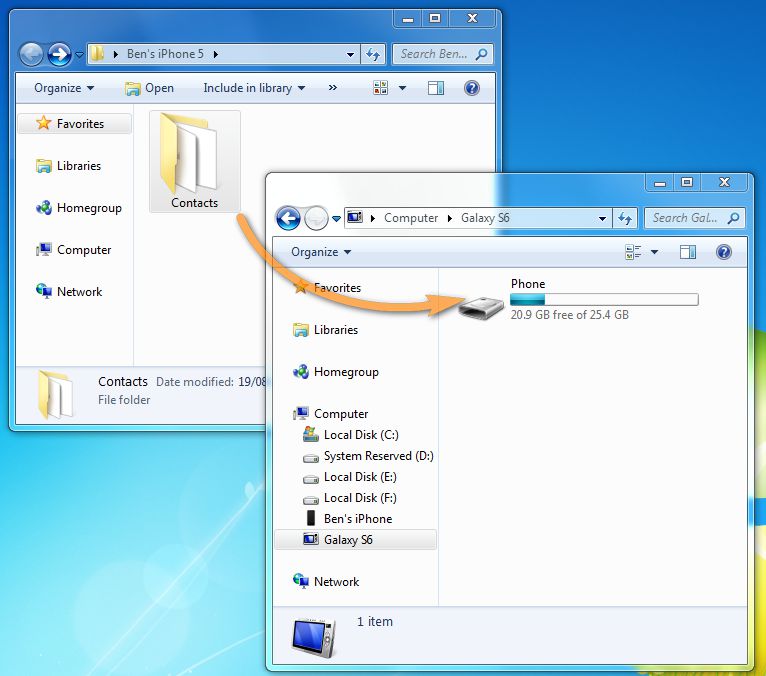Viewport: 766px width, 676px height.
Task: Open view options arrow in iPhone window
Action: pyautogui.click(x=403, y=88)
